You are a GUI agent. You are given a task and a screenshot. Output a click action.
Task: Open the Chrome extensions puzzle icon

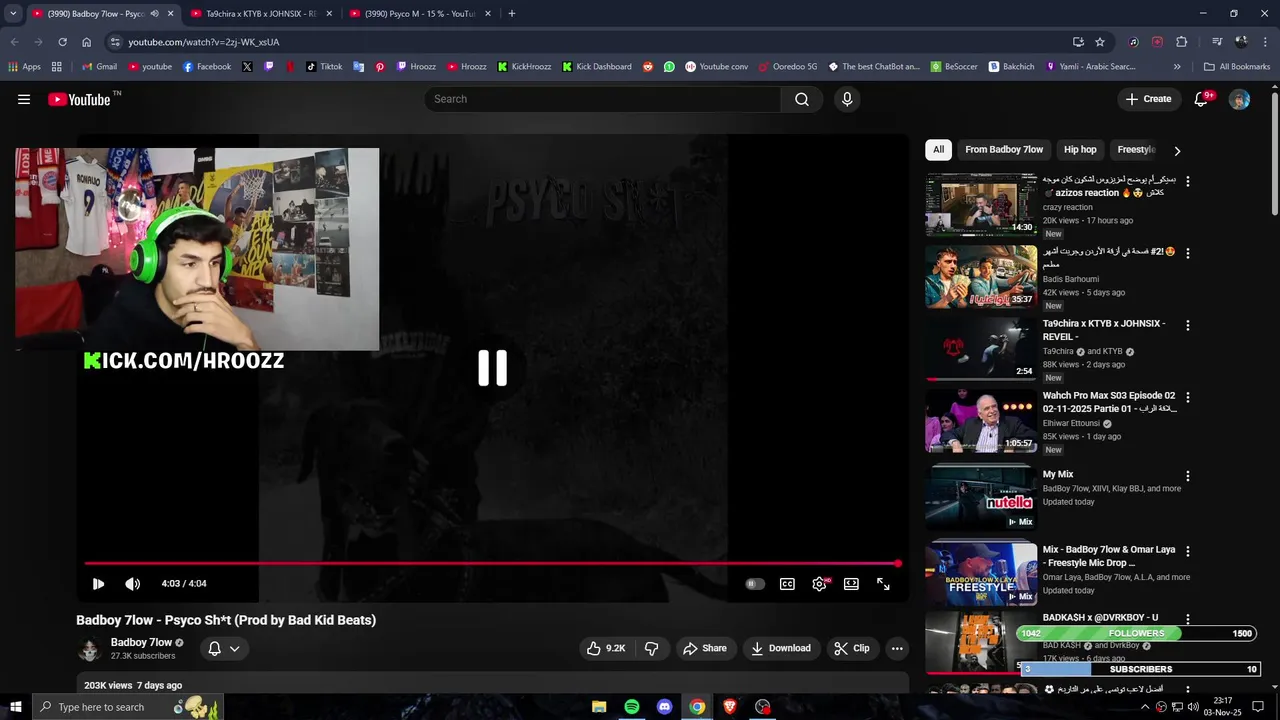pos(1182,42)
